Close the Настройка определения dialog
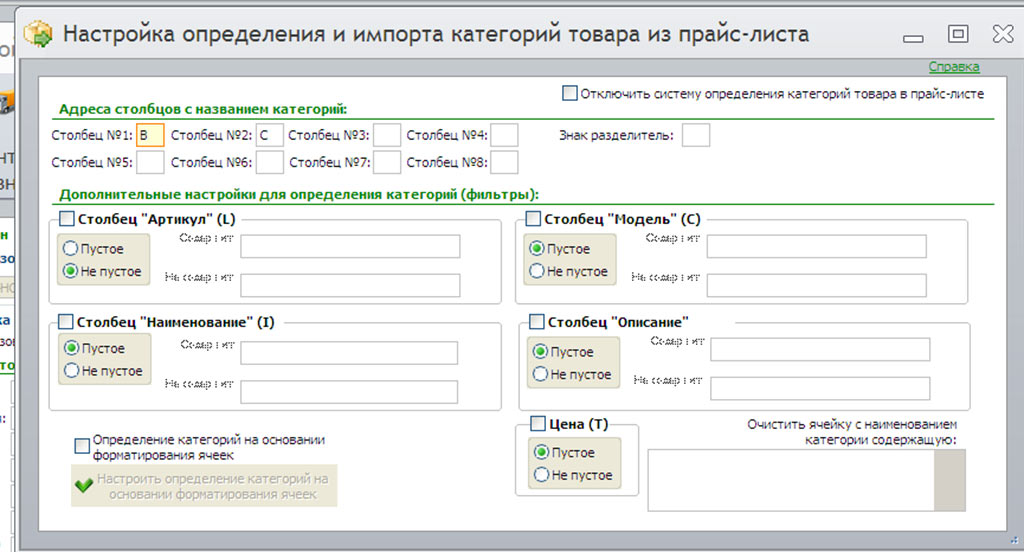Screen dimensions: 1024x552 tap(1002, 33)
